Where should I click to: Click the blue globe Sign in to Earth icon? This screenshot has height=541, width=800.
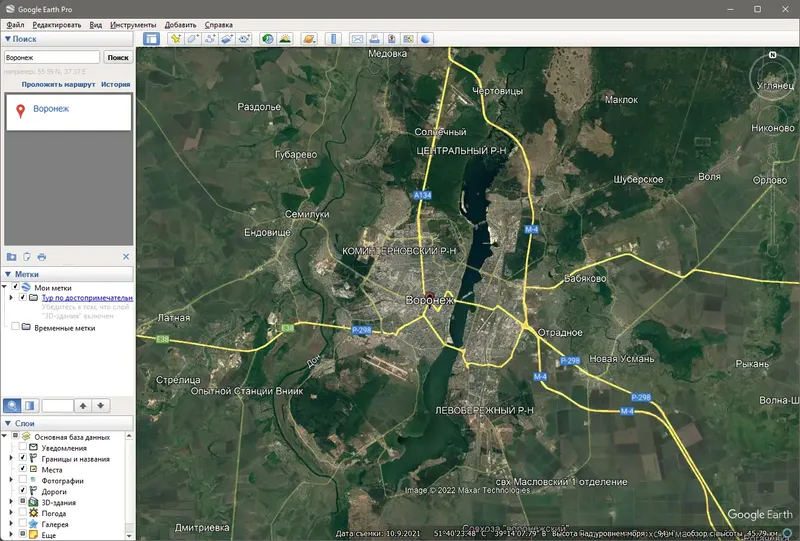426,39
